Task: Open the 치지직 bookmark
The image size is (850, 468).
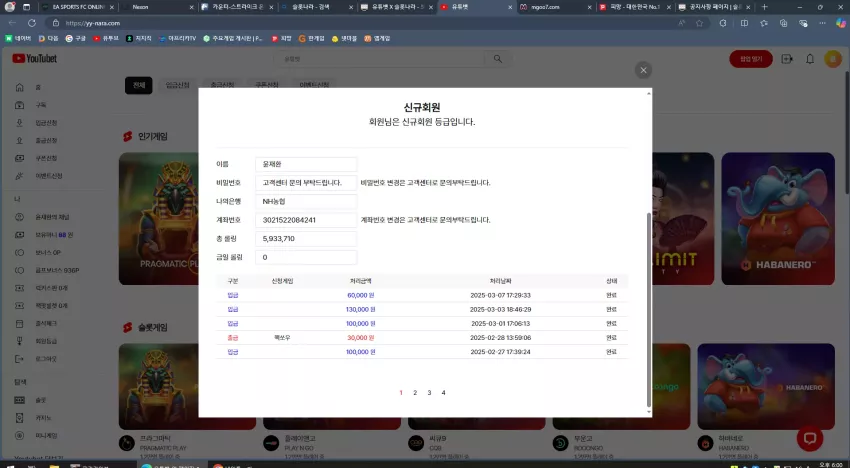Action: [x=139, y=39]
